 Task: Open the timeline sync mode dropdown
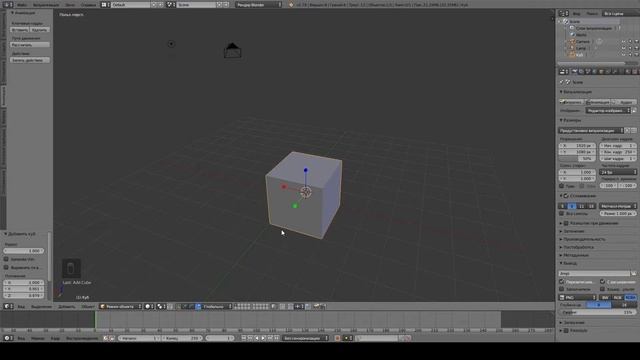tap(305, 338)
